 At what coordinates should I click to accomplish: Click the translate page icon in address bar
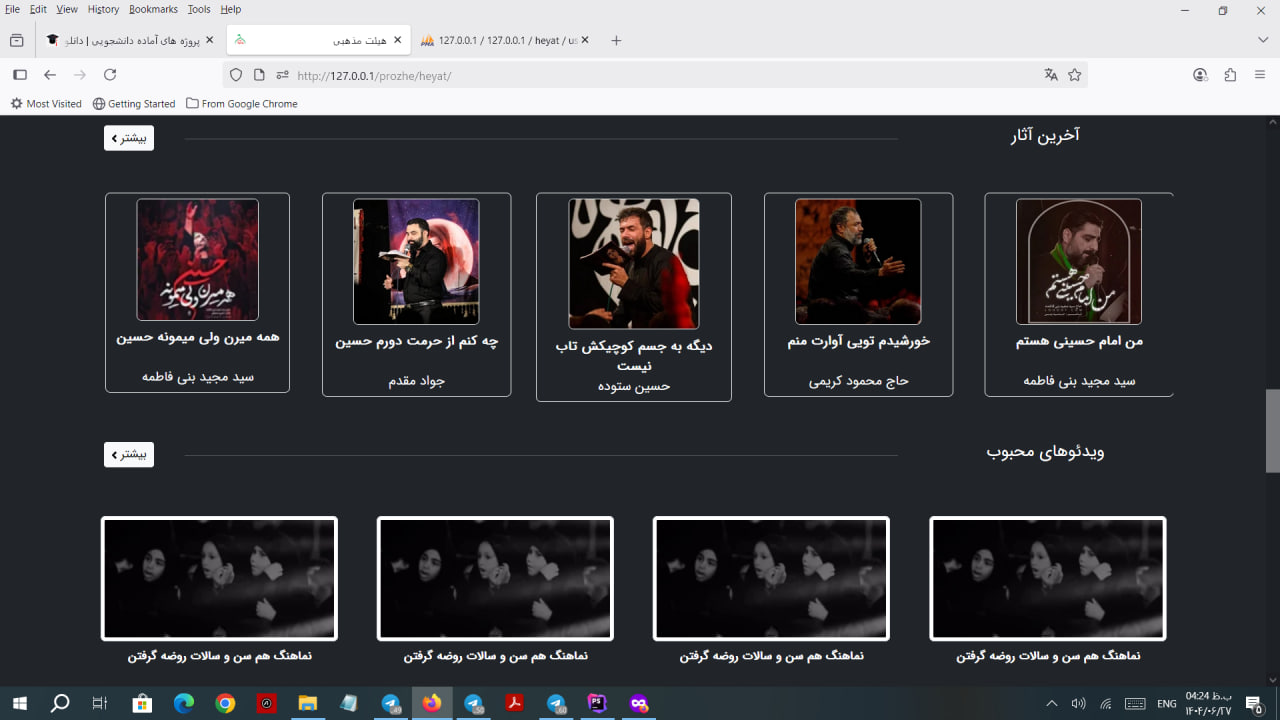point(1051,75)
